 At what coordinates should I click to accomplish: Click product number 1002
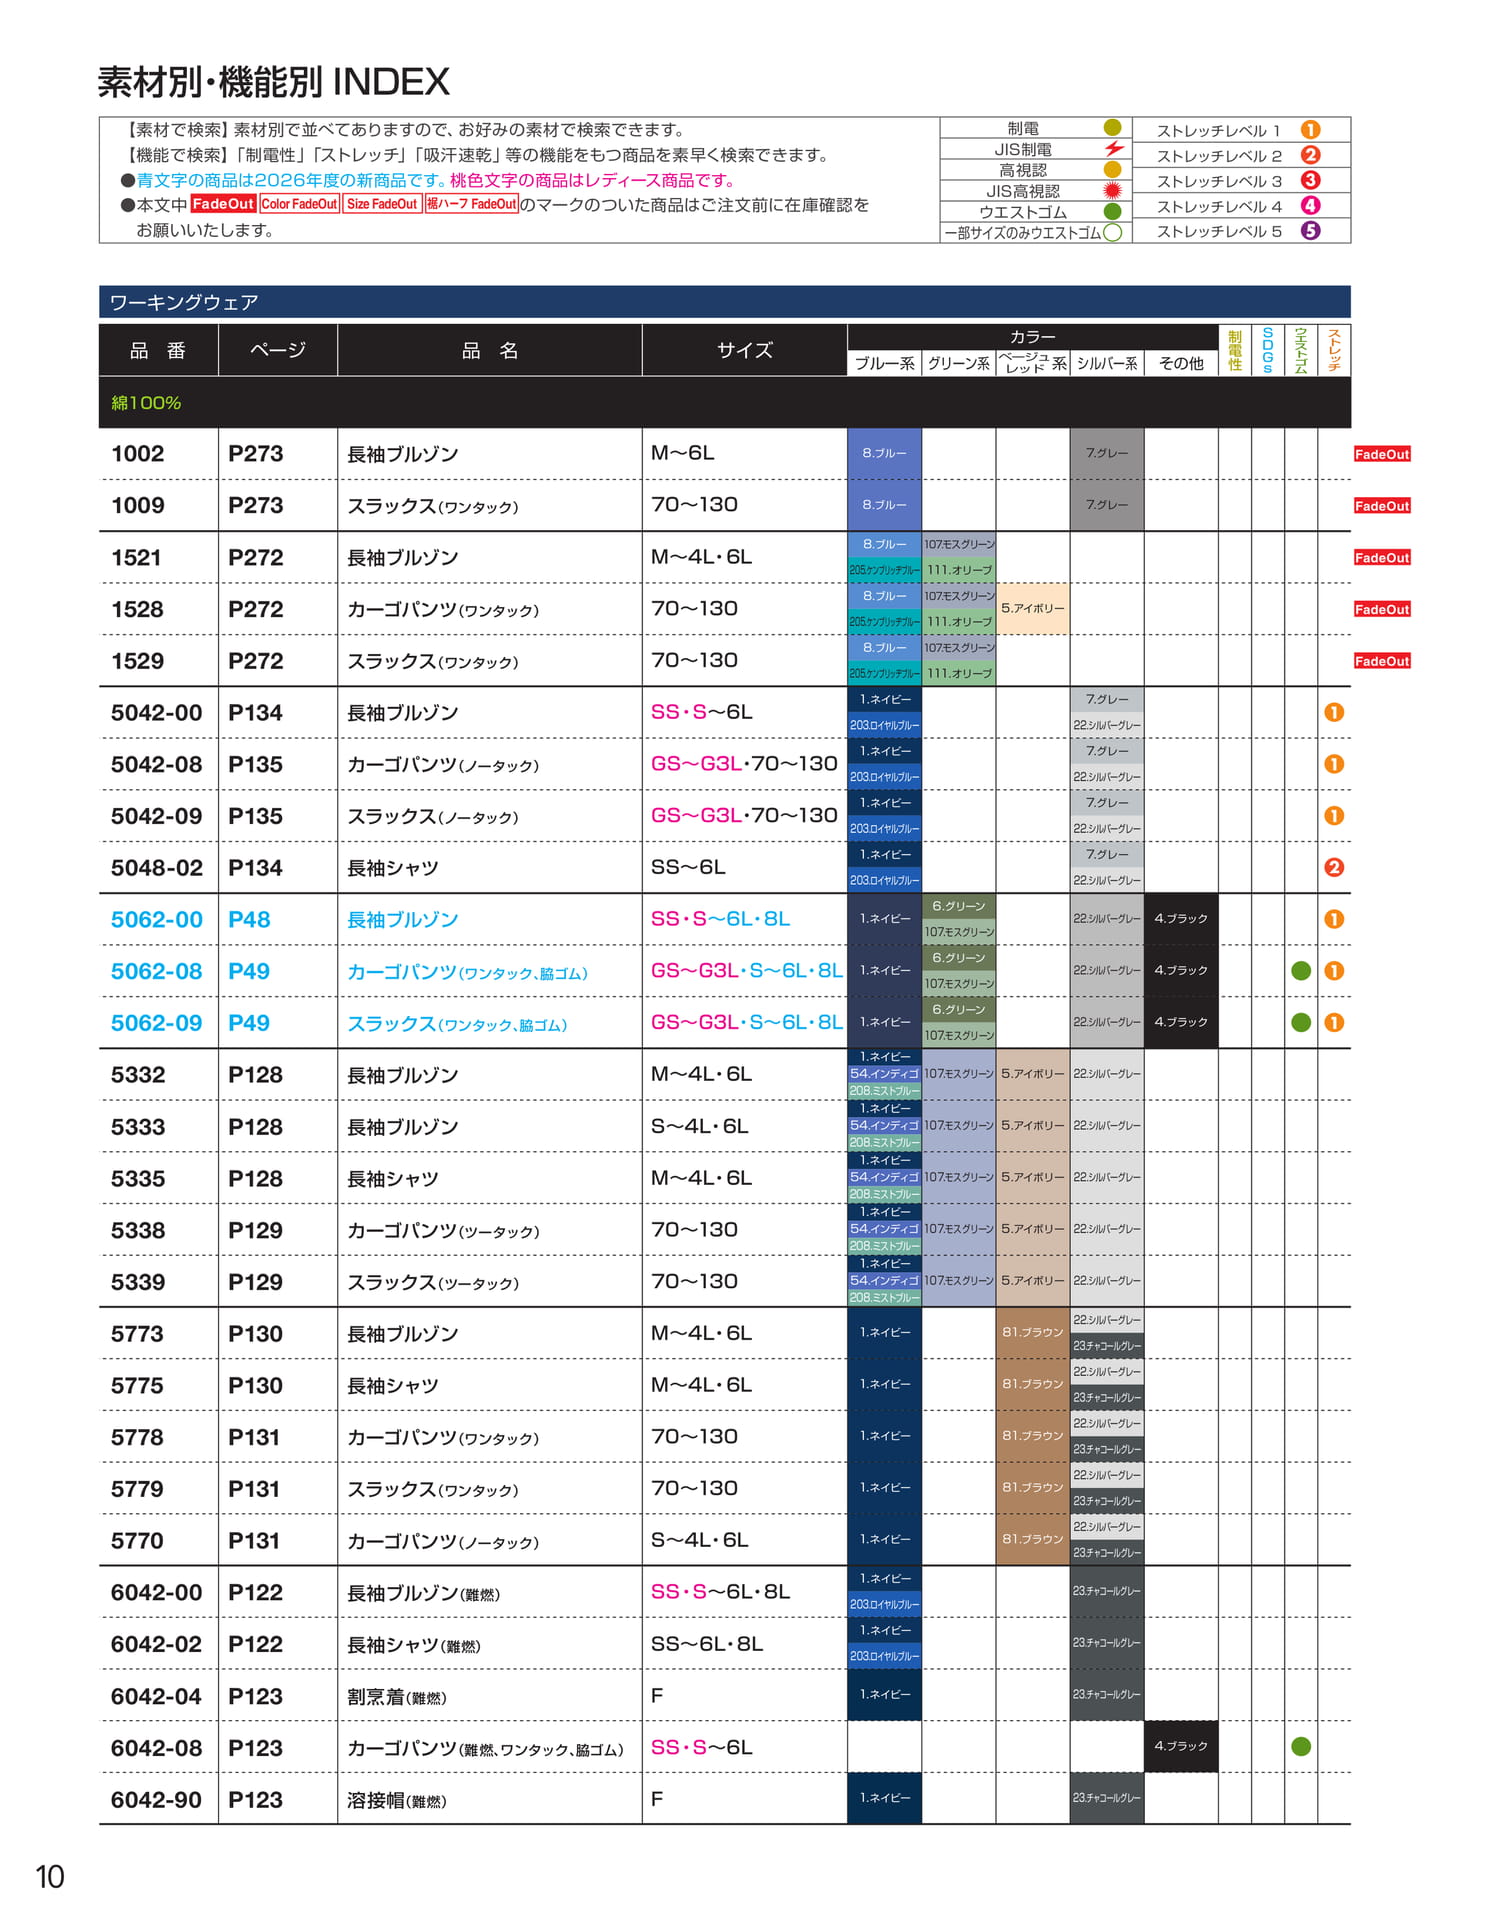coord(138,453)
